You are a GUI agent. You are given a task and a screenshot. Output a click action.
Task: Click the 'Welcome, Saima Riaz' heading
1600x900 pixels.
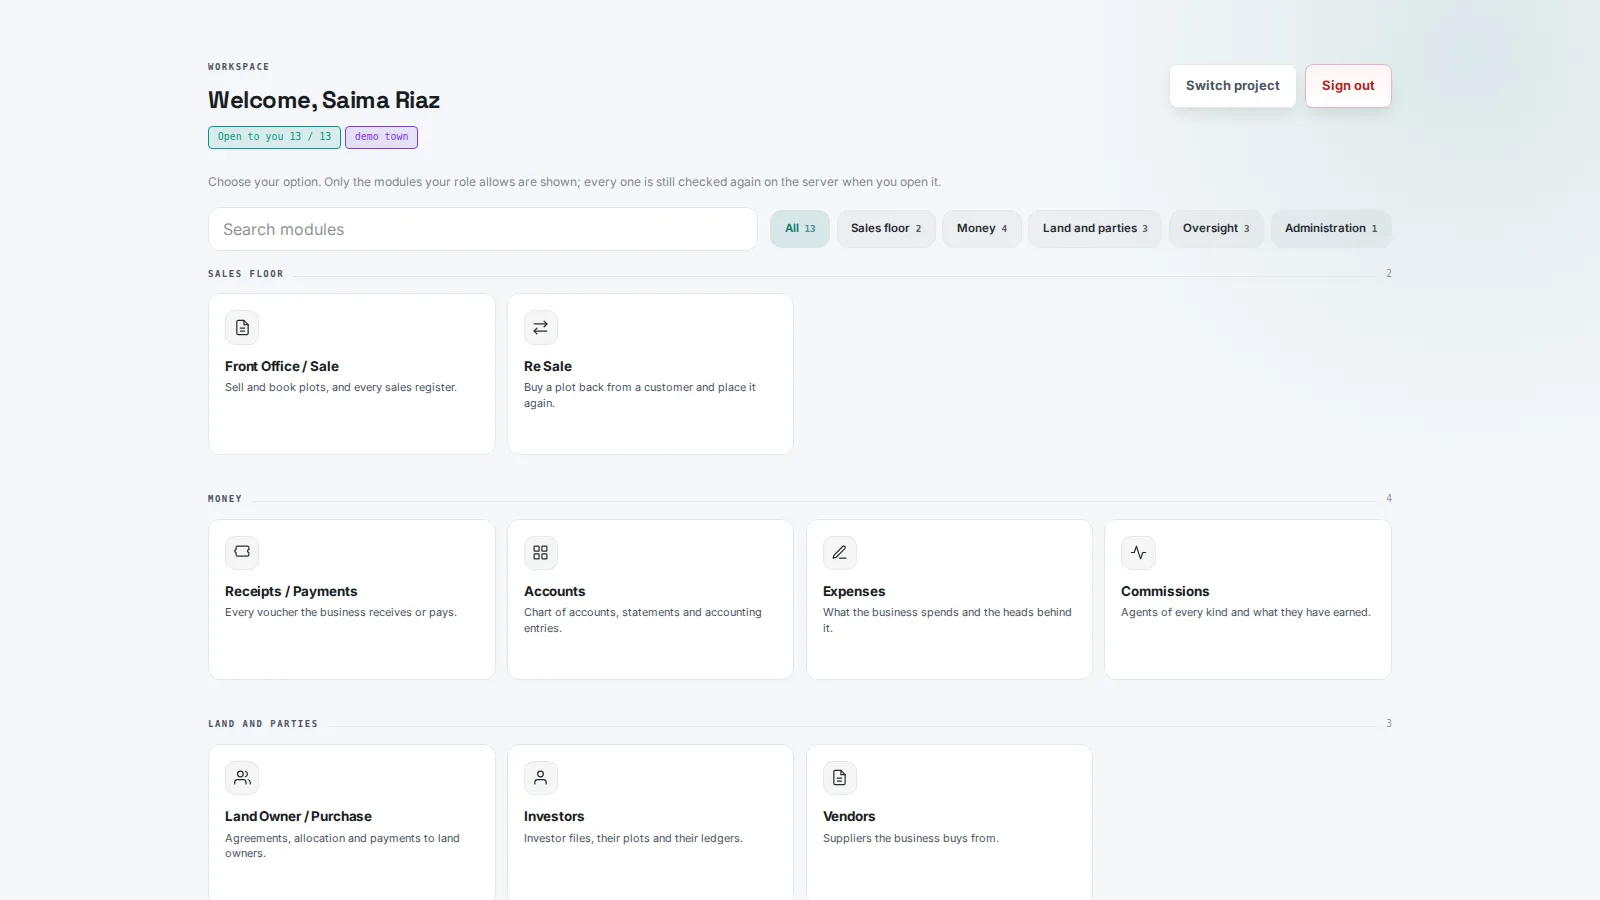click(x=324, y=100)
